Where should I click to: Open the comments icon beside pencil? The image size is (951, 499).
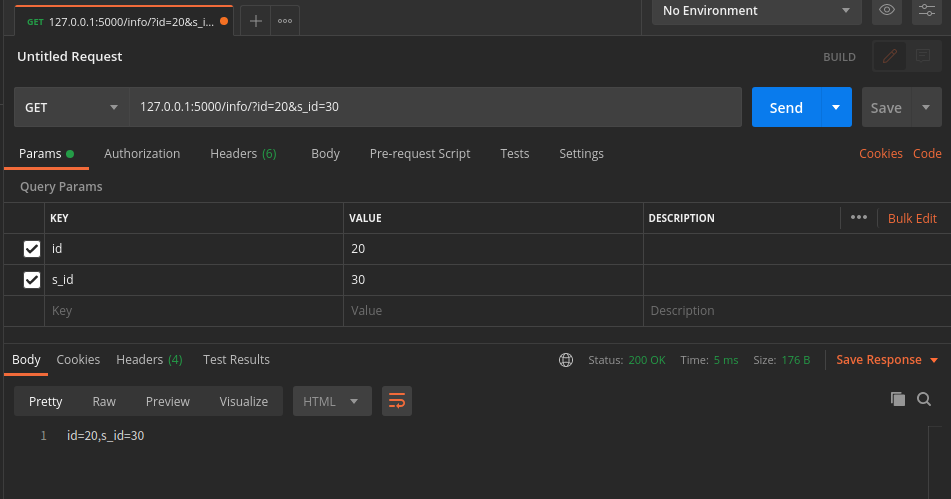[922, 57]
